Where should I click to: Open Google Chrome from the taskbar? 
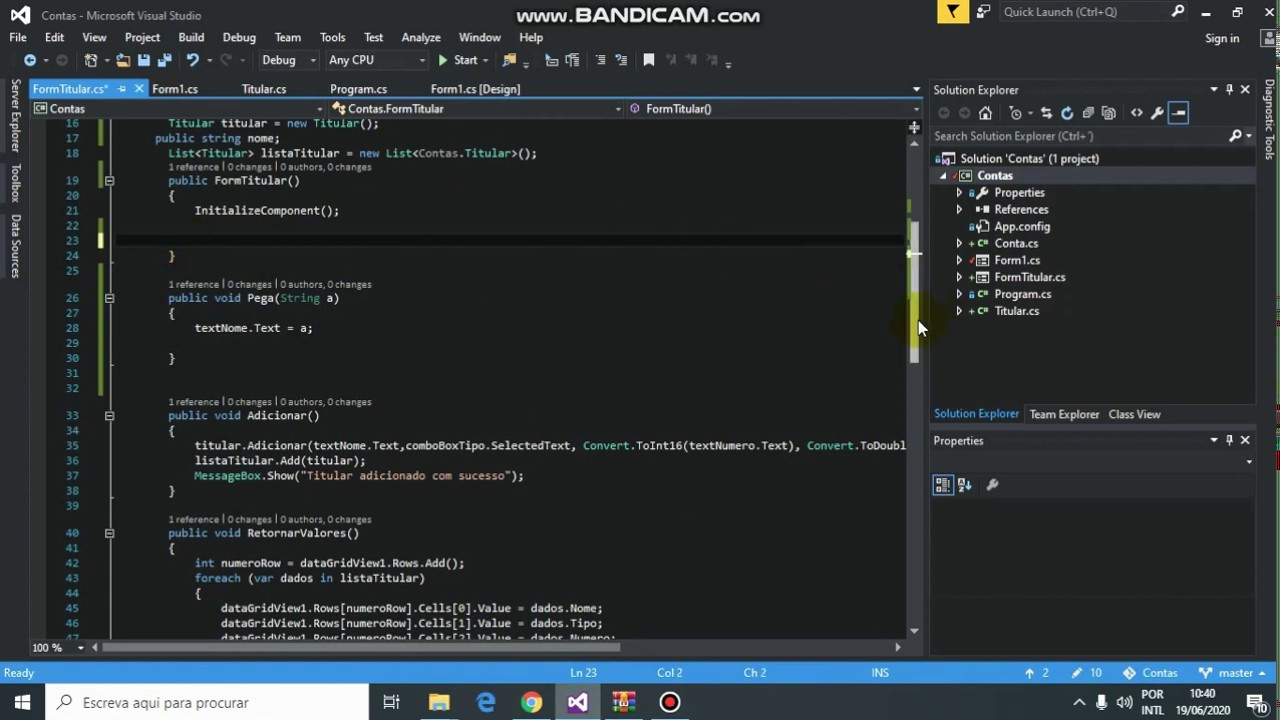[x=532, y=702]
